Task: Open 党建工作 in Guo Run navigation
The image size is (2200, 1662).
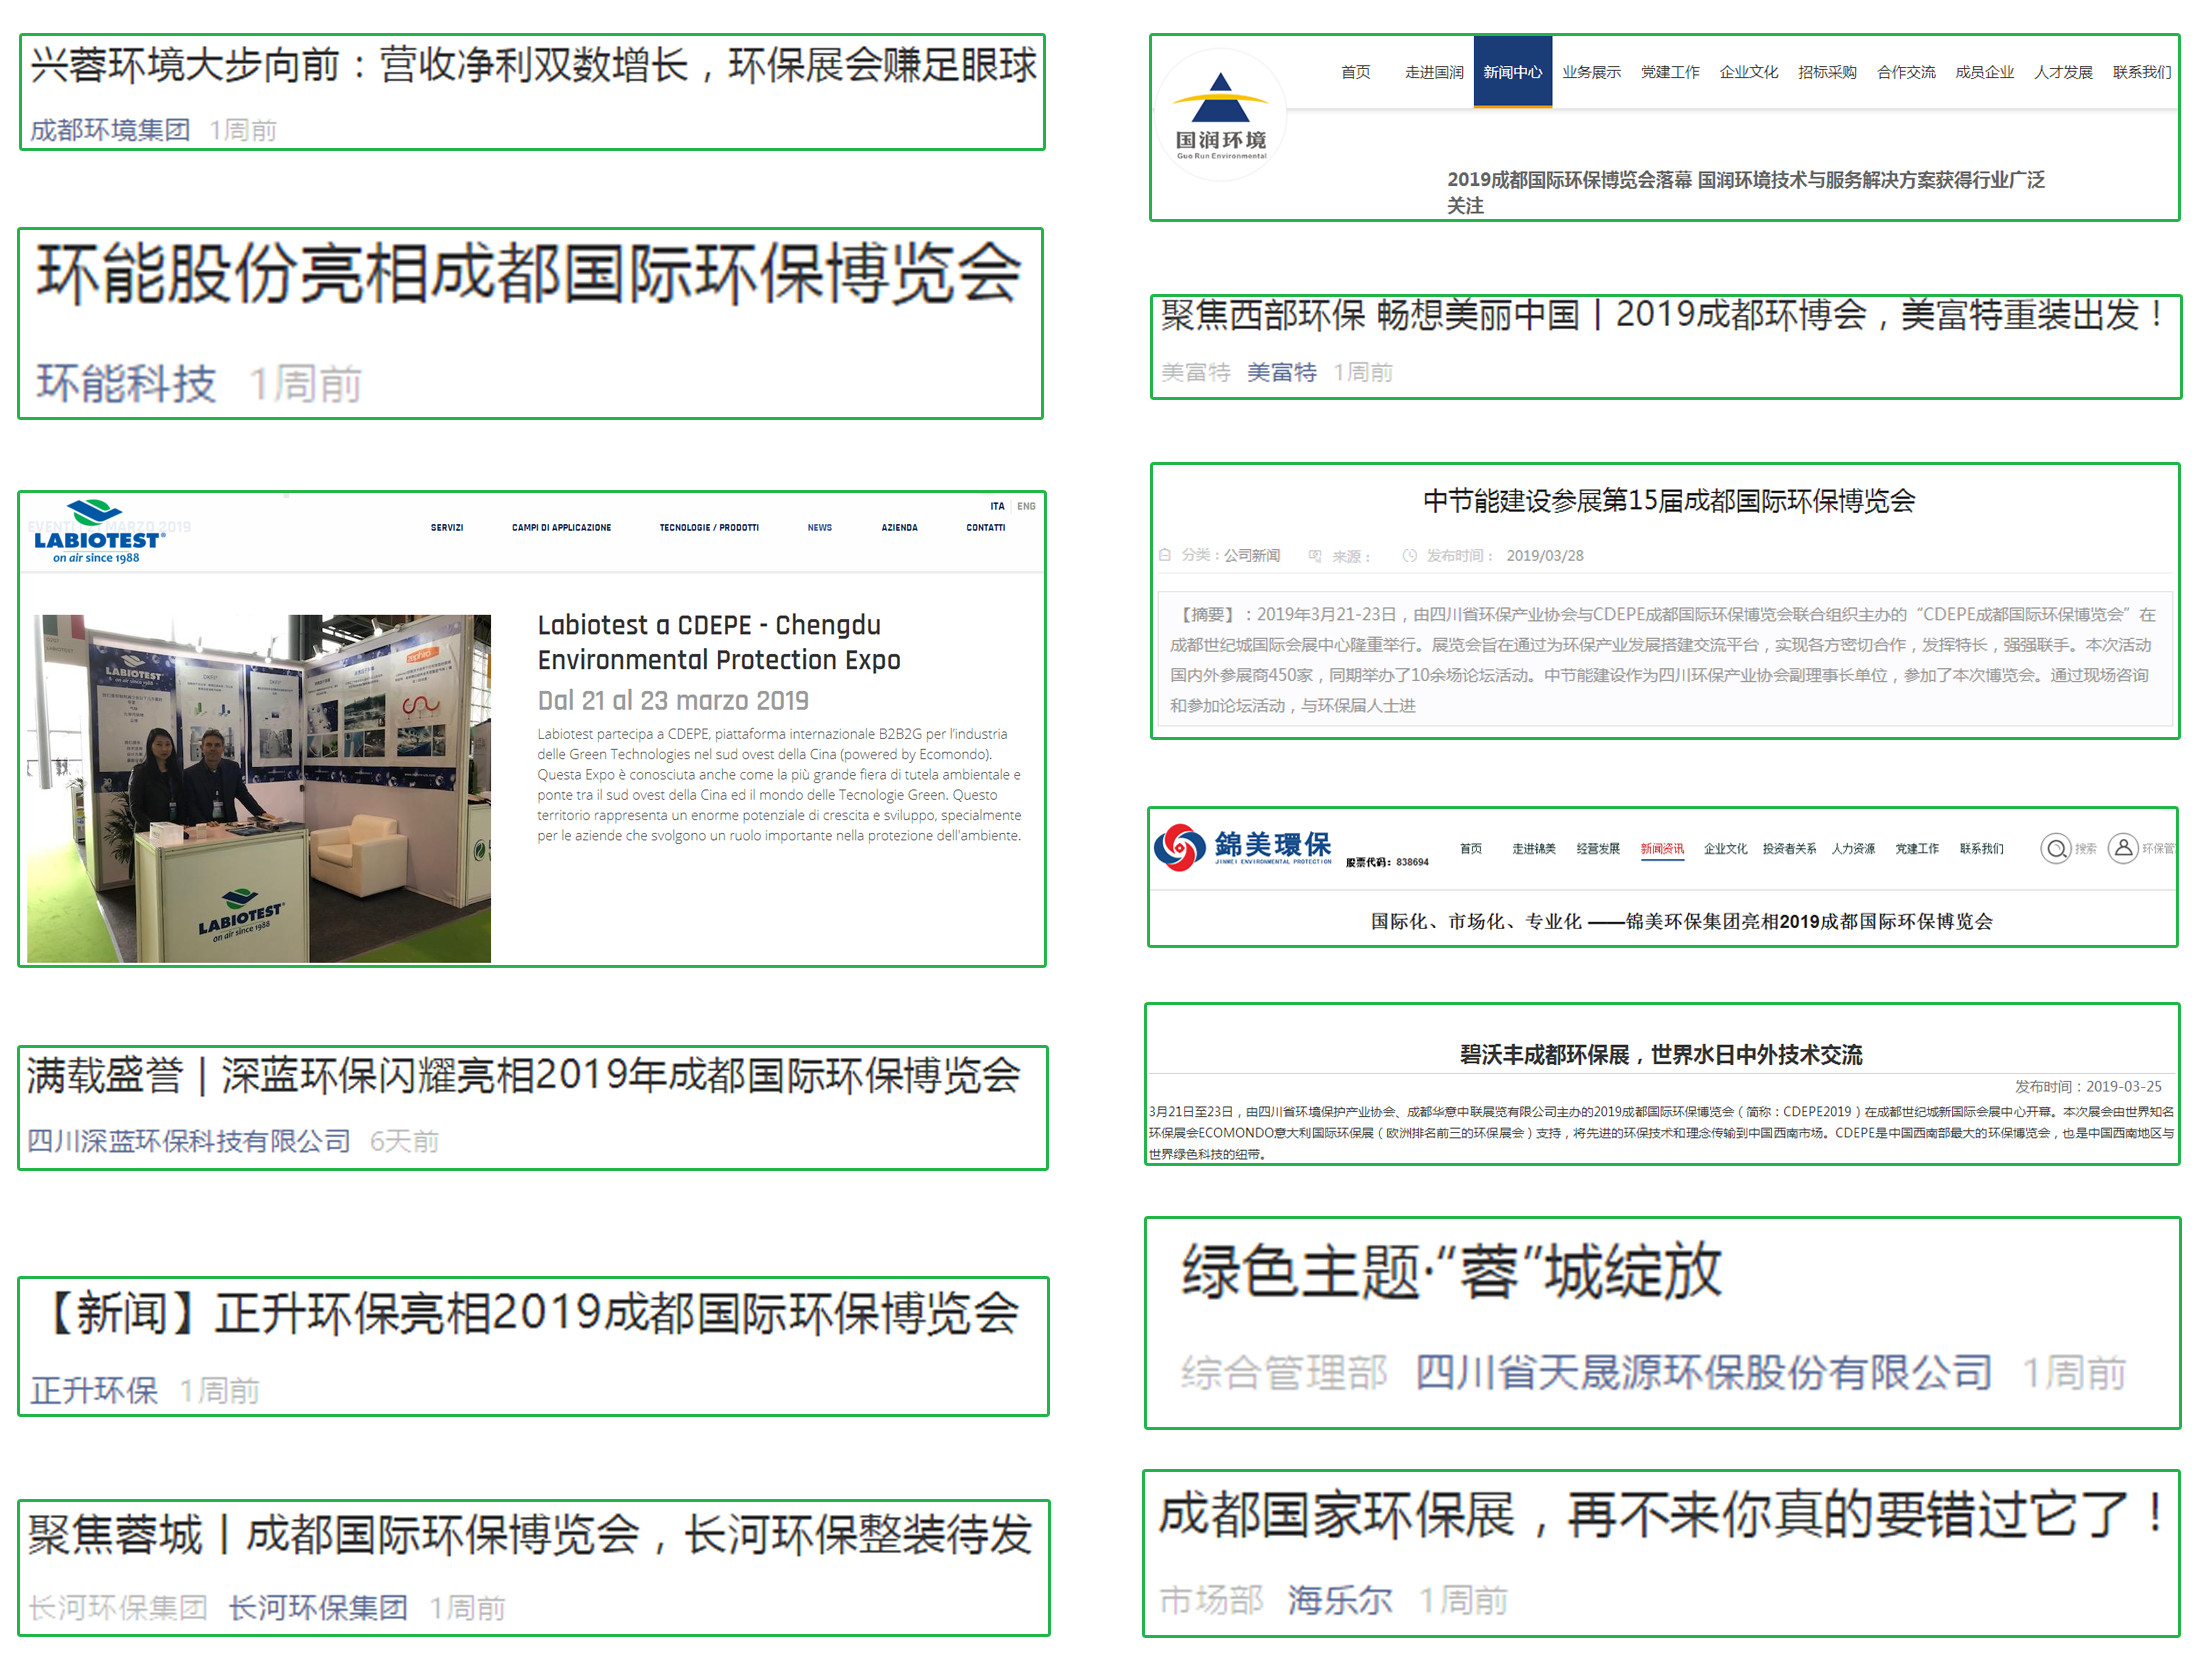Action: (1670, 72)
